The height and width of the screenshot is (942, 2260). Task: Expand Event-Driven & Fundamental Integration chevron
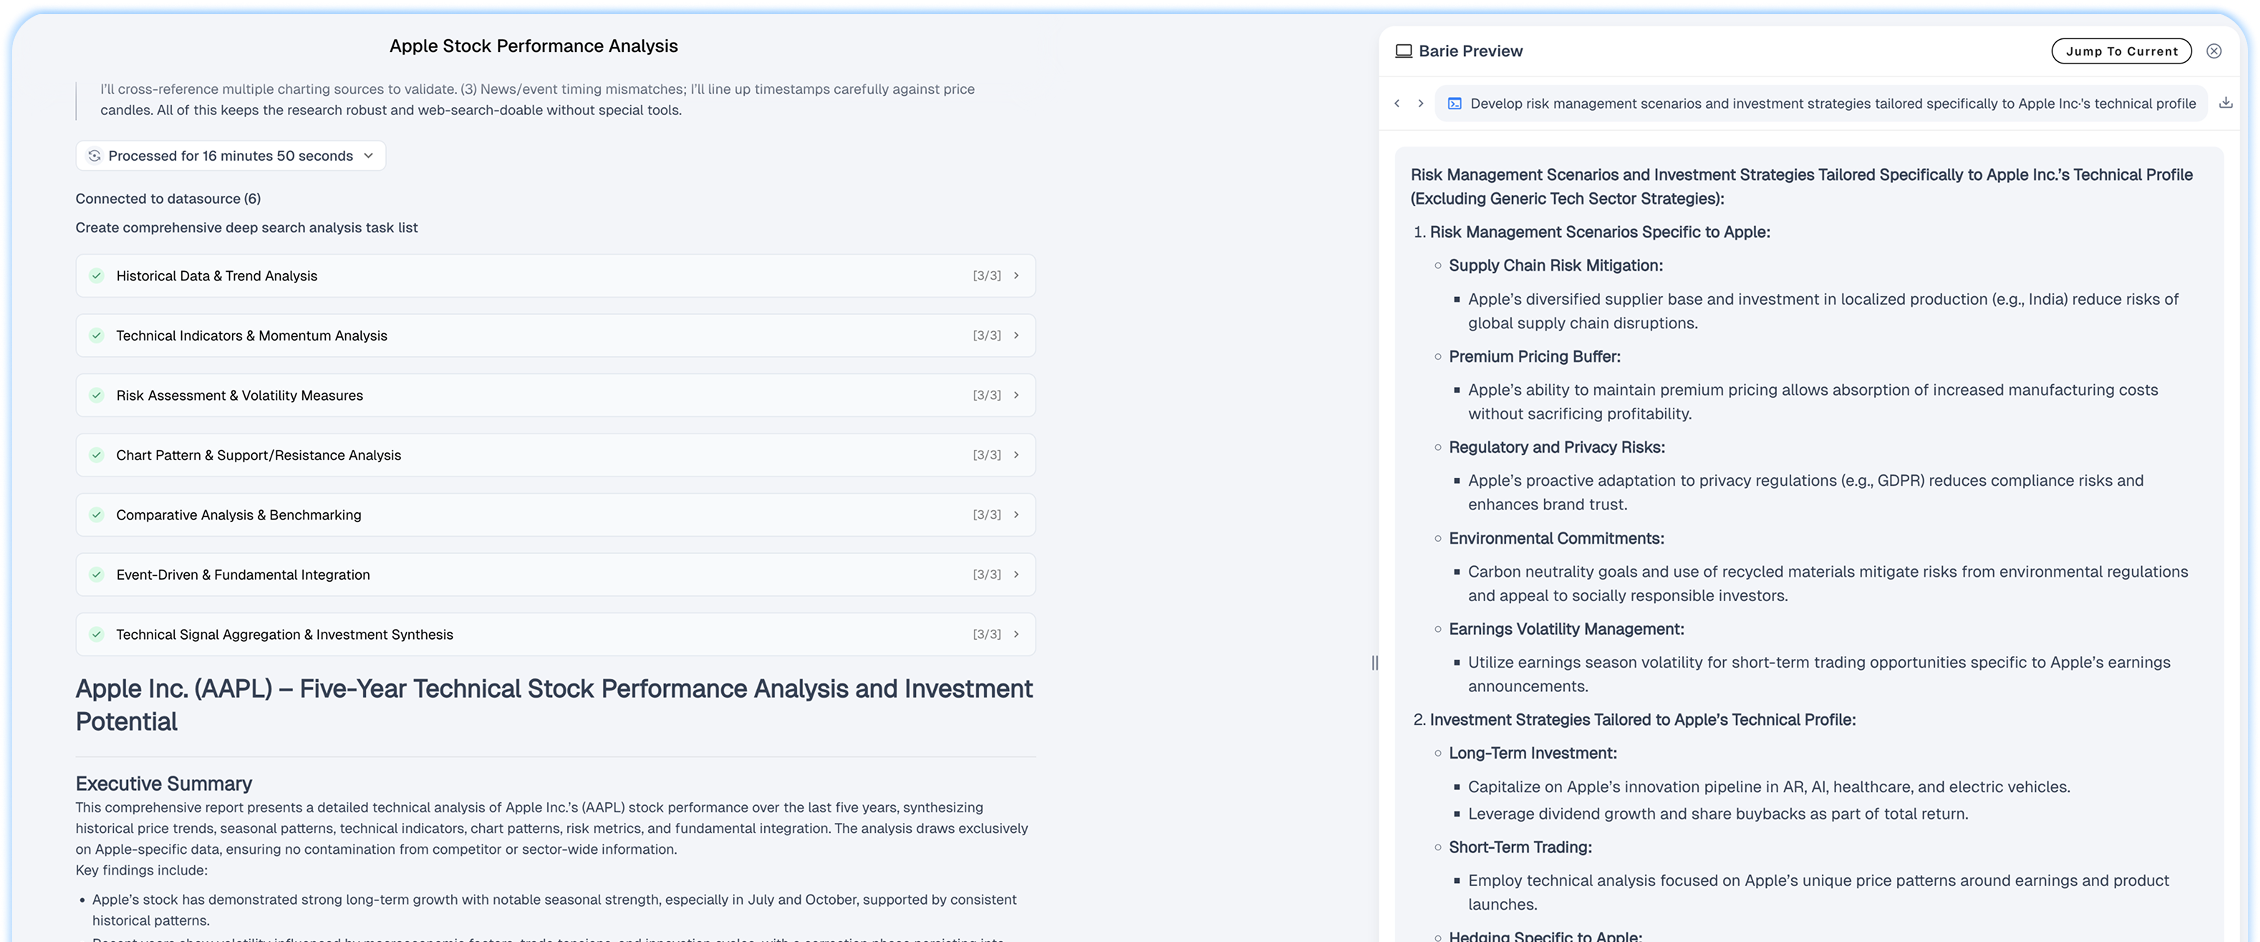click(1016, 575)
